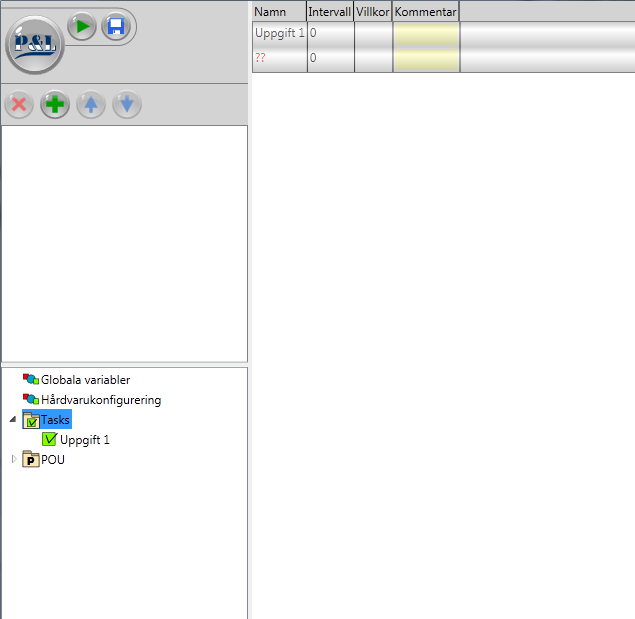Click the Villkor column header
Viewport: 635px width, 619px height.
click(x=373, y=11)
